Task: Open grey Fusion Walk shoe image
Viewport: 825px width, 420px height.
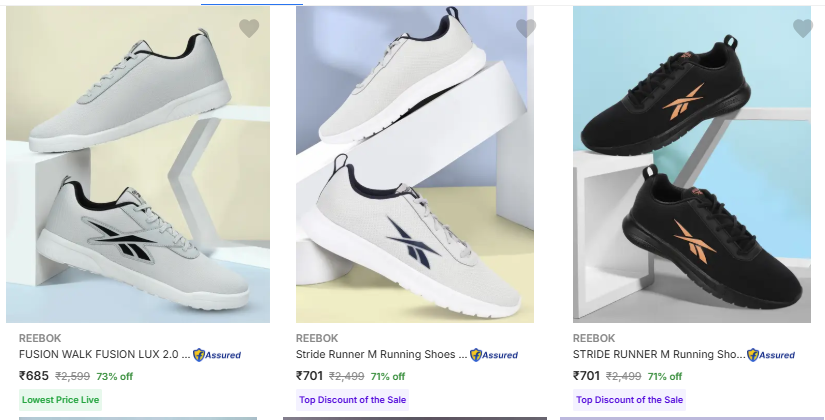Action: [138, 165]
